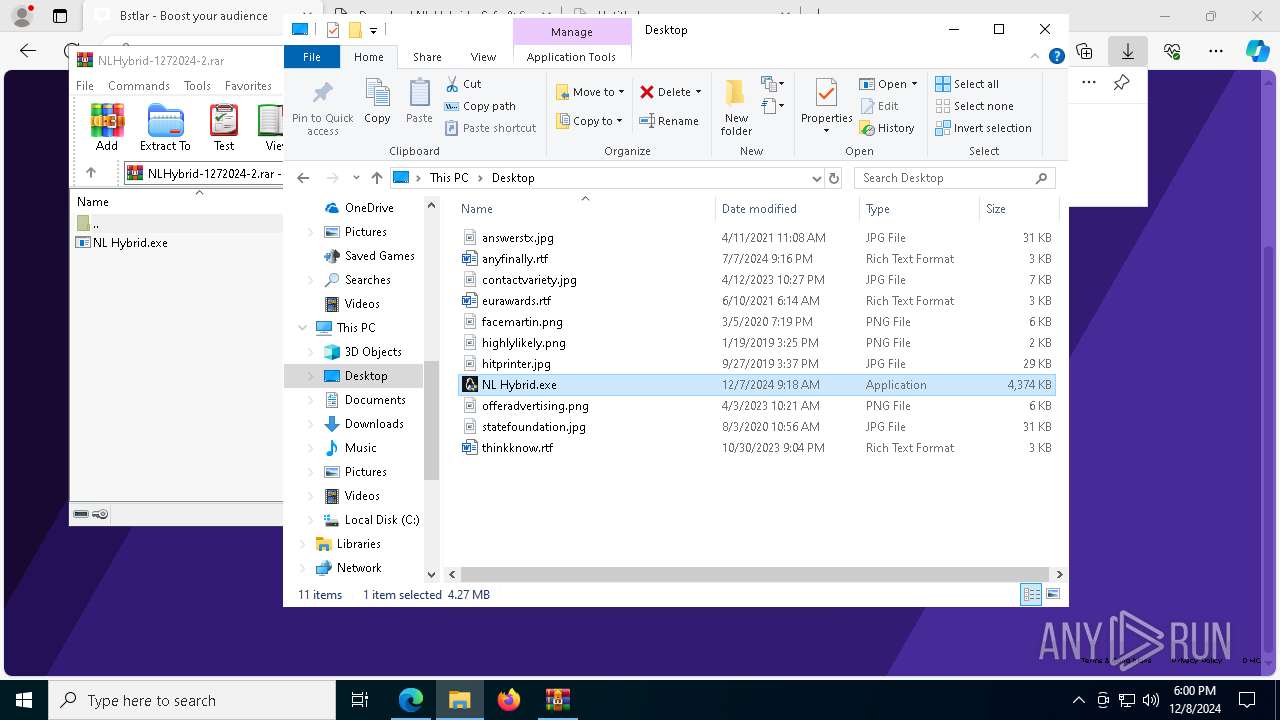The height and width of the screenshot is (720, 1280).
Task: Click the Manage contextual tab
Action: tap(571, 32)
